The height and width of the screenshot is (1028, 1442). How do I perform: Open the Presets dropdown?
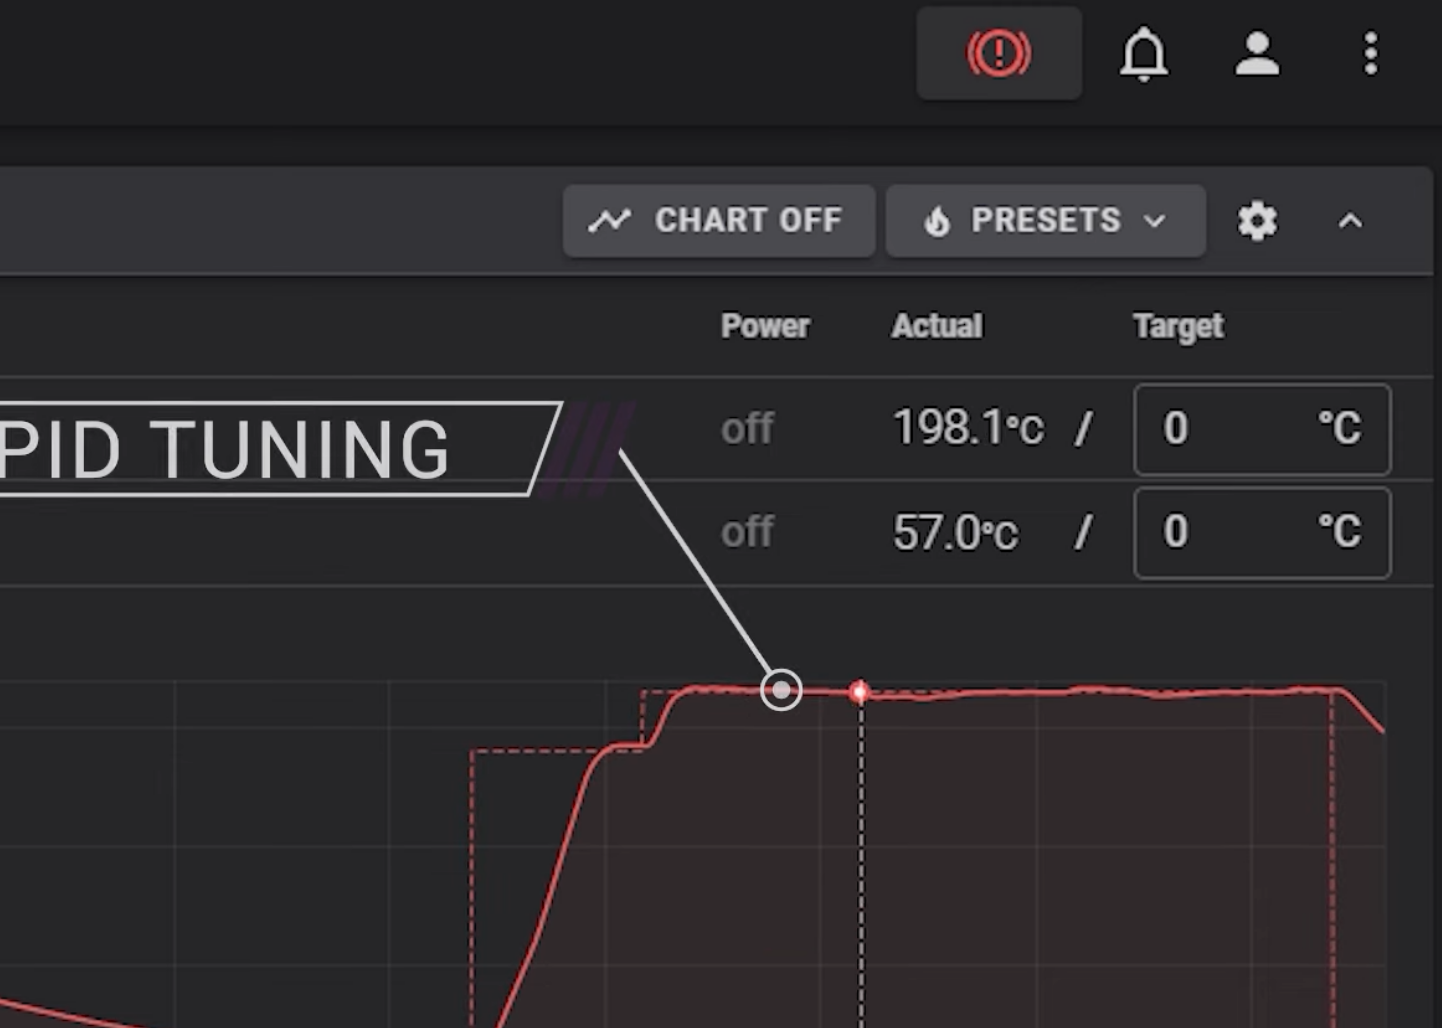(1045, 221)
